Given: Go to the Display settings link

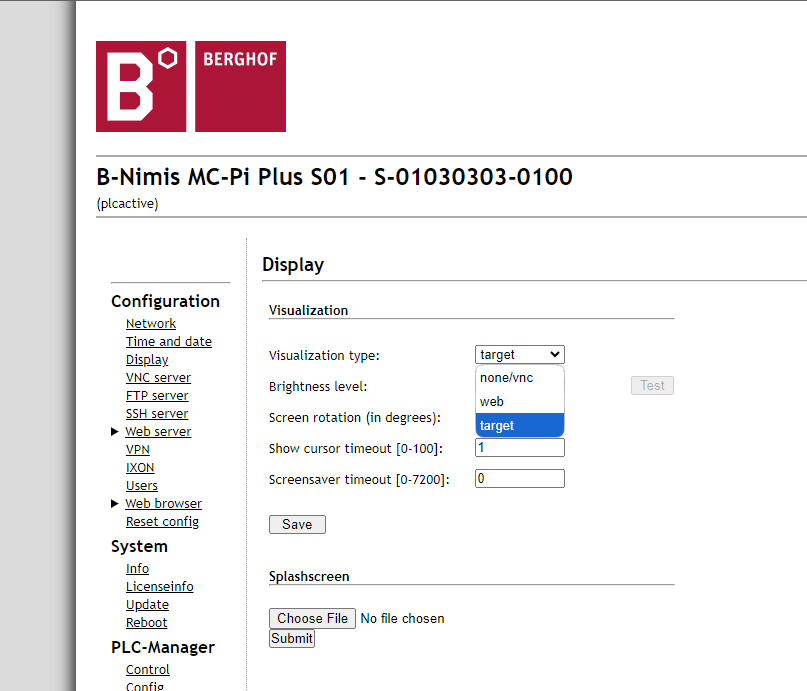Looking at the screenshot, I should (x=147, y=360).
